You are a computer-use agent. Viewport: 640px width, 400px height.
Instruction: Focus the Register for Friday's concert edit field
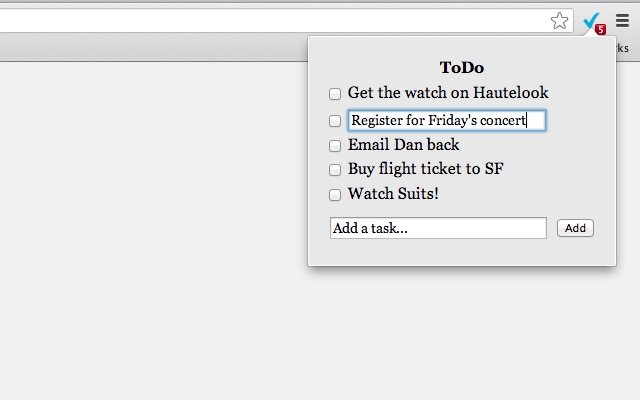tap(446, 121)
